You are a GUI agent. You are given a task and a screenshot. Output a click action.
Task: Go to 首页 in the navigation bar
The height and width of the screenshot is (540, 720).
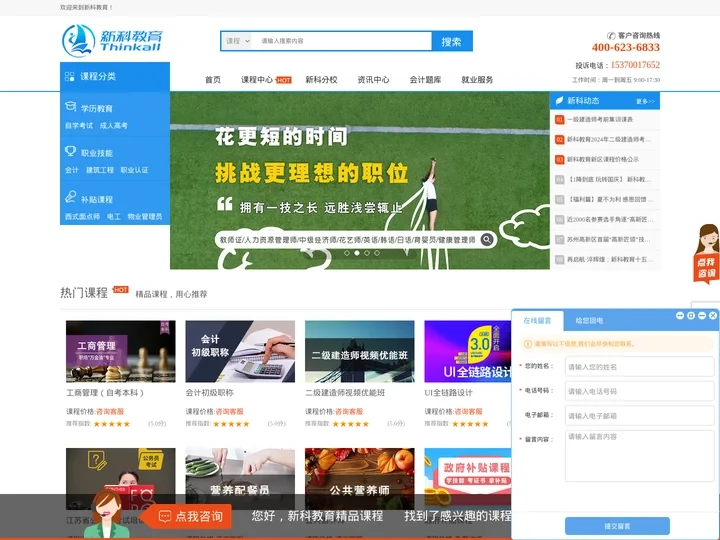[213, 80]
